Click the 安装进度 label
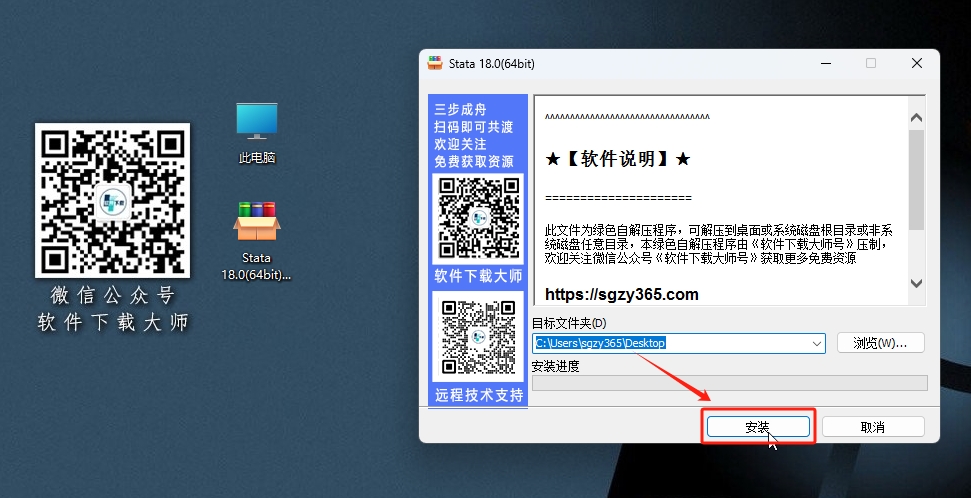Image resolution: width=971 pixels, height=498 pixels. point(555,366)
